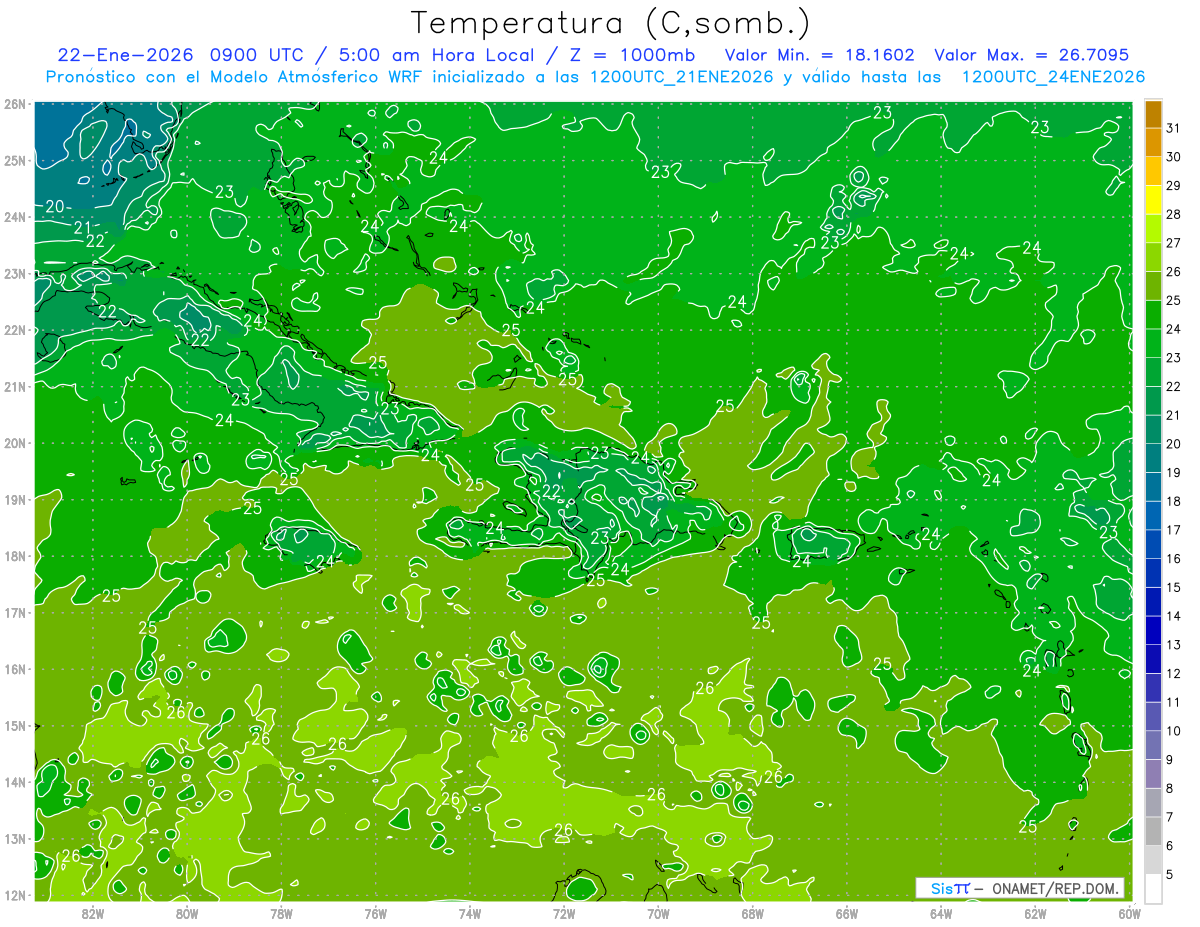Viewport: 1200px width, 927px height.
Task: Select the "Valor Max. = 26.7095" text
Action: 1031,55
